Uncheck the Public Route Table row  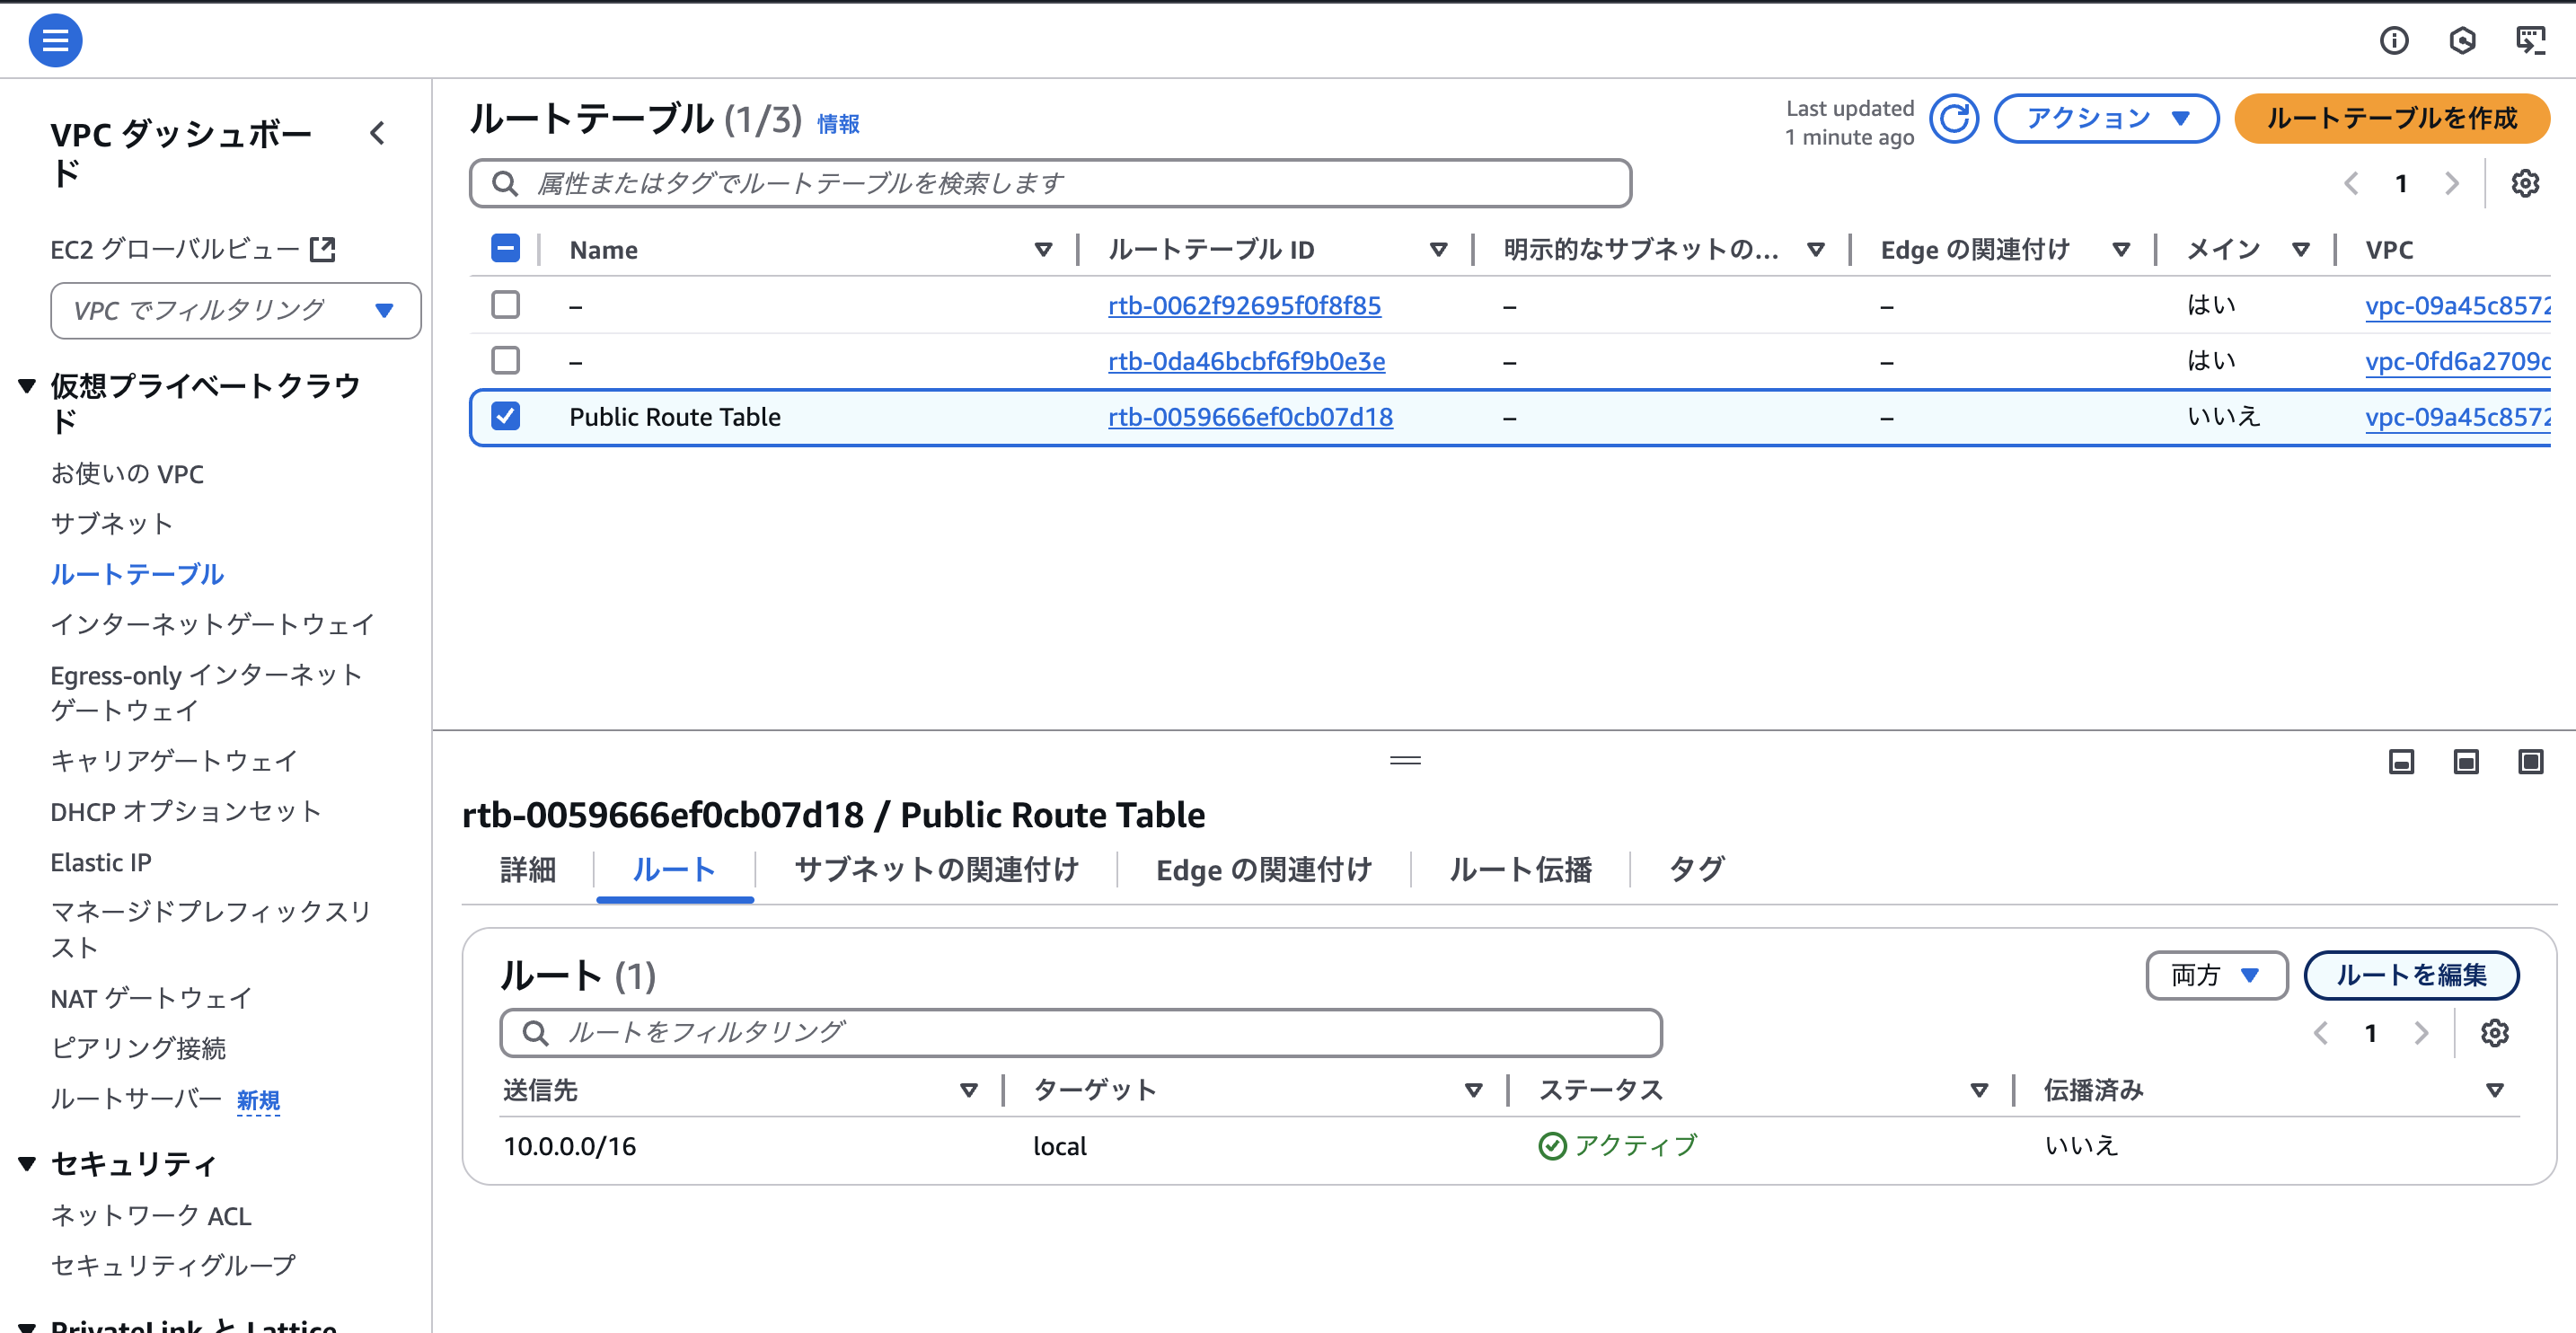click(x=506, y=416)
